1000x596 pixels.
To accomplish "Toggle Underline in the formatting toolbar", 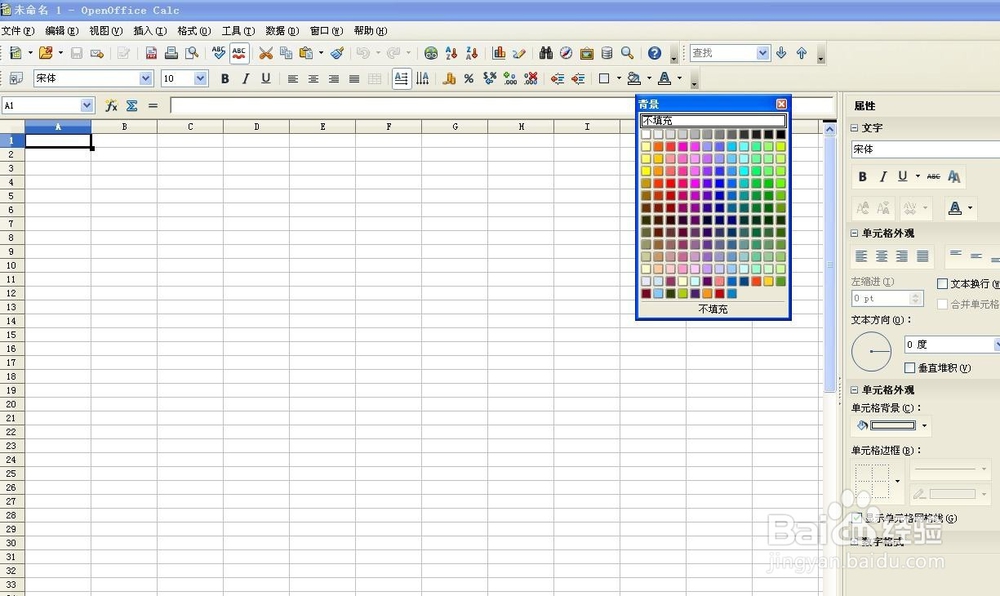I will point(266,78).
